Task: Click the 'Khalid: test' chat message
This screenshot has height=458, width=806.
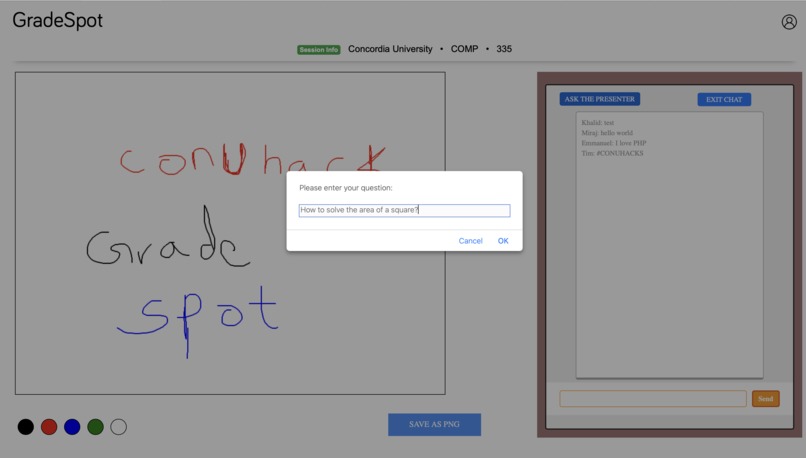Action: pyautogui.click(x=598, y=123)
